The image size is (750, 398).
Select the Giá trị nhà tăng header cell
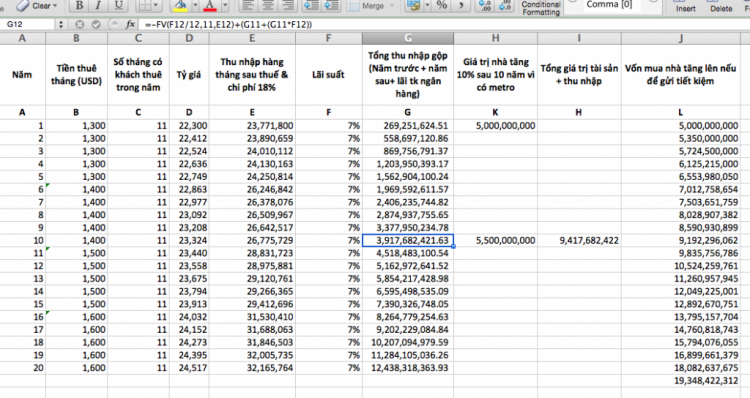pyautogui.click(x=496, y=75)
